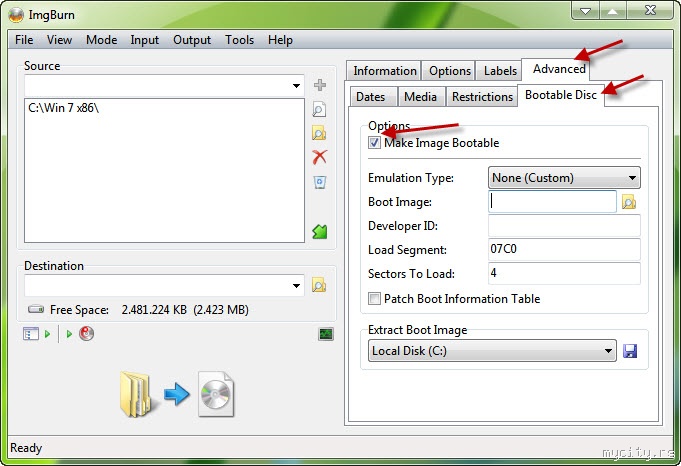681x466 pixels.
Task: Click the red X remove icon
Action: pos(320,157)
